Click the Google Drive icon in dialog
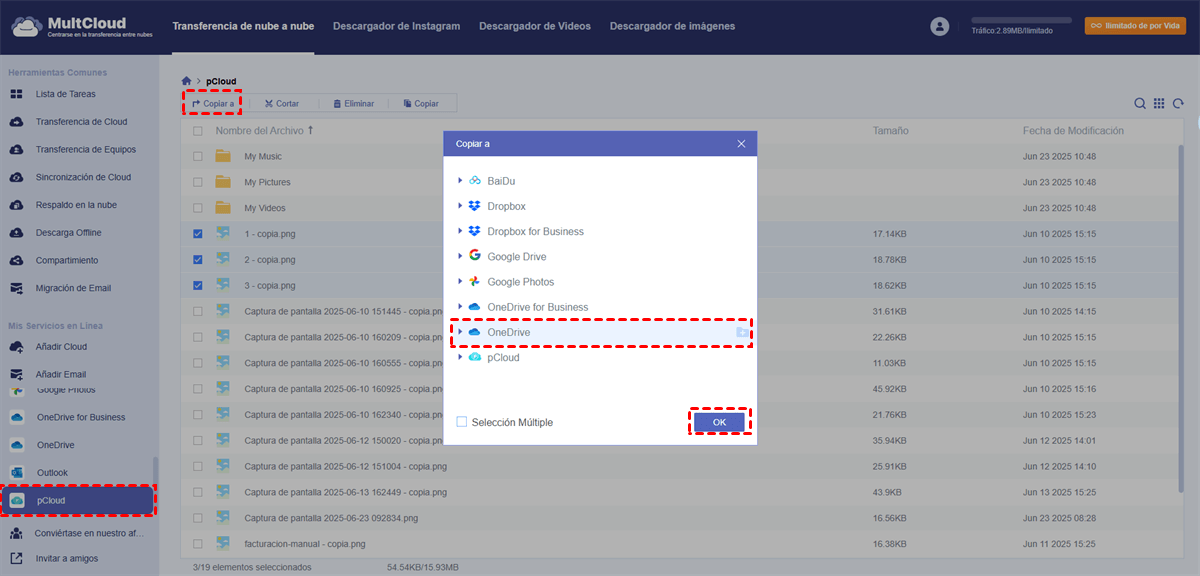1200x576 pixels. click(x=475, y=256)
